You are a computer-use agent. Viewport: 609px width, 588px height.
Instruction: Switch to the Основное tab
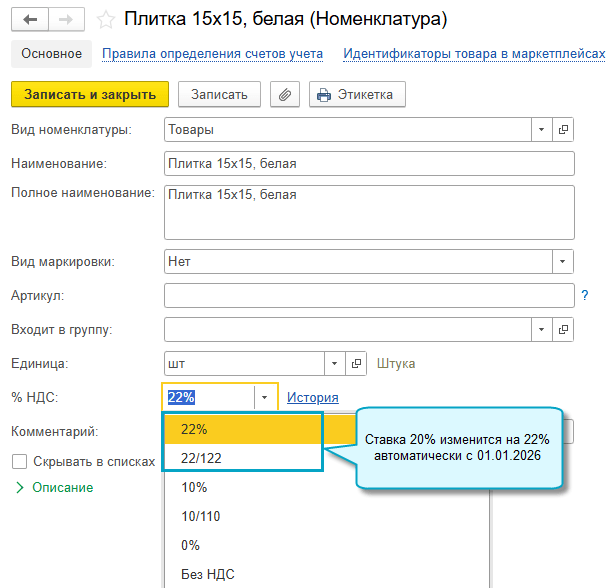coord(51,54)
